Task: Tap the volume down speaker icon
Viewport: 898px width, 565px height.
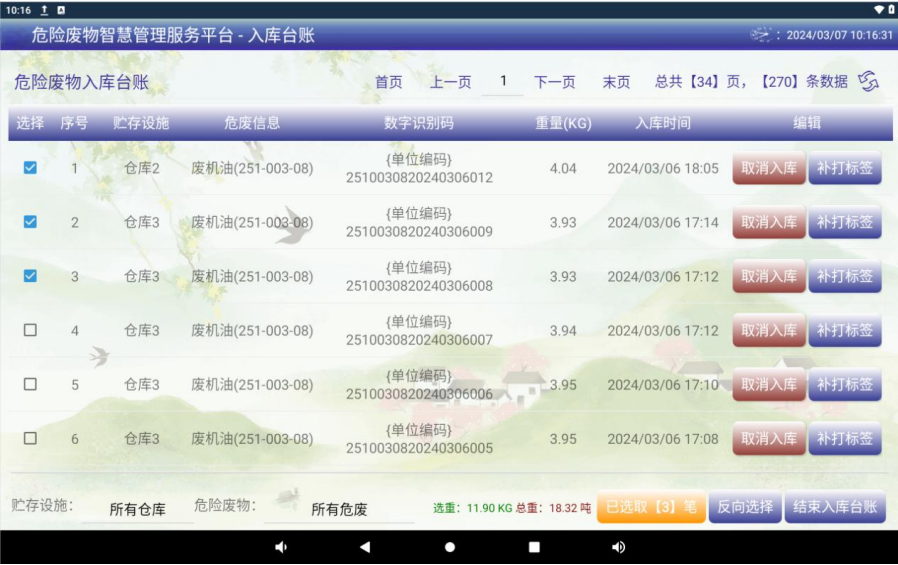Action: click(x=281, y=547)
